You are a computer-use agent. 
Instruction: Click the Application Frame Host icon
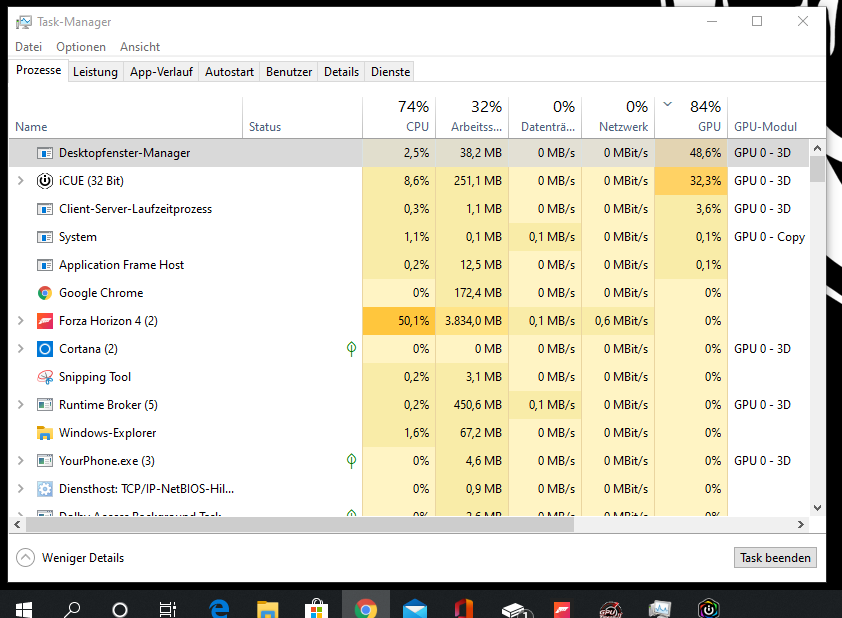click(x=45, y=265)
